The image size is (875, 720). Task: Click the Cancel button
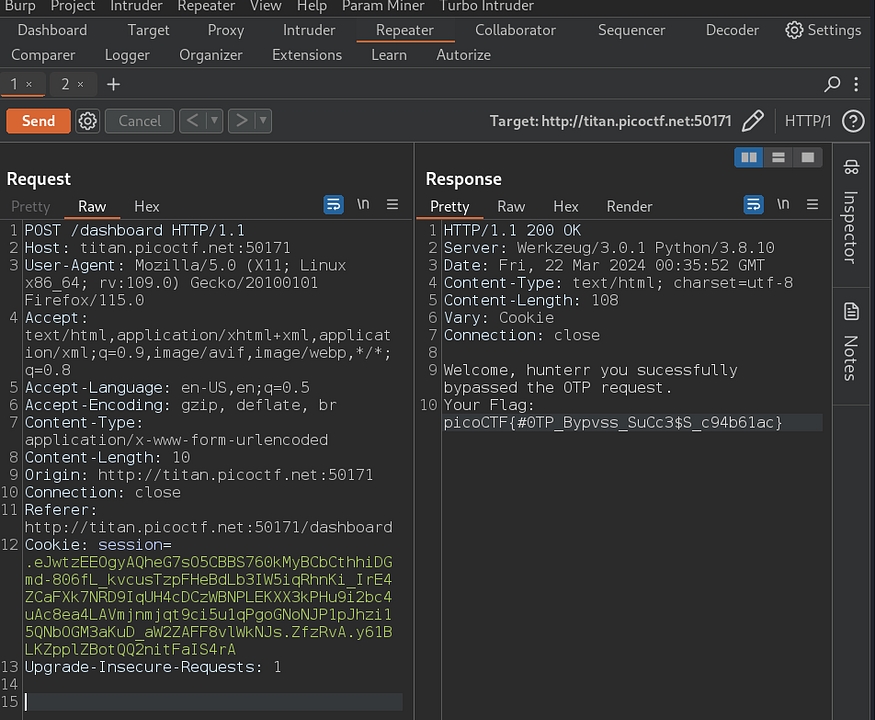click(x=139, y=121)
